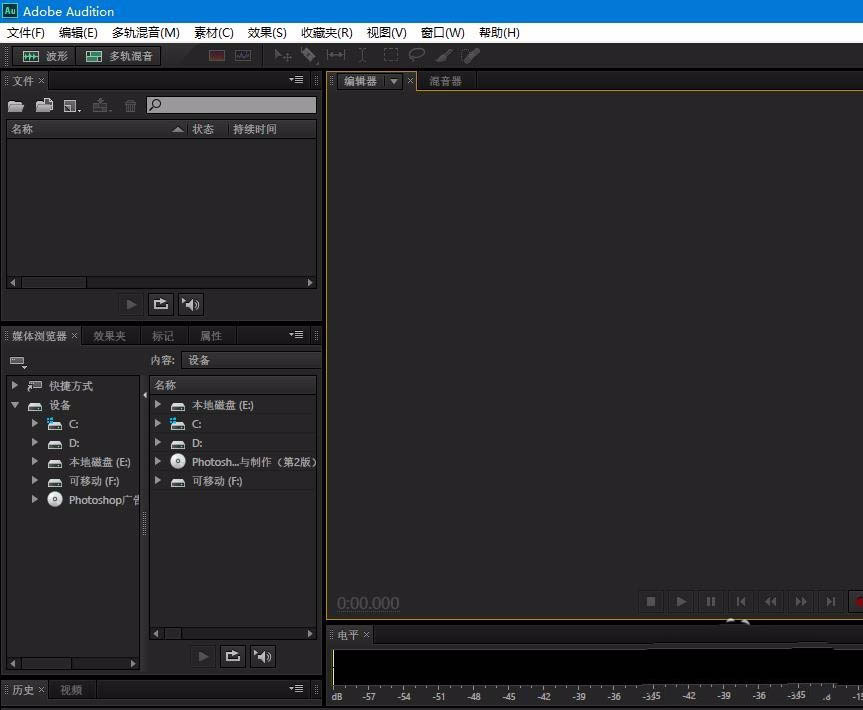Viewport: 863px width, 710px height.
Task: Select the Razor tool
Action: click(309, 56)
